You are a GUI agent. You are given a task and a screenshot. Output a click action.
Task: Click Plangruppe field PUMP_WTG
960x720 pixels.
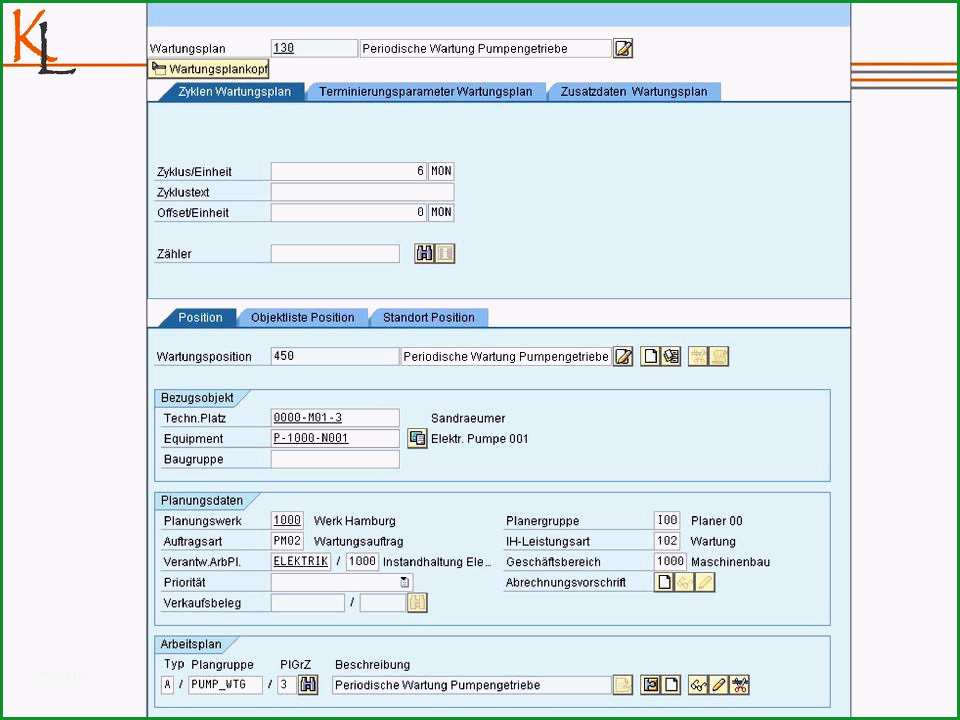[x=225, y=684]
